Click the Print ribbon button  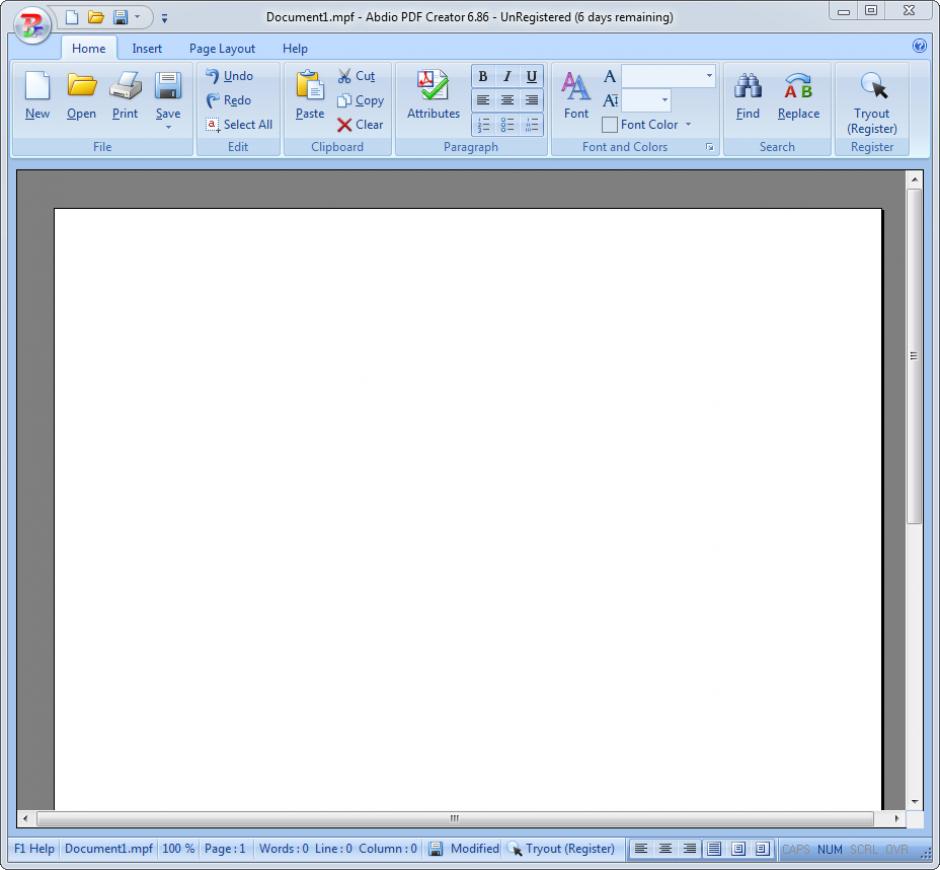coord(125,95)
